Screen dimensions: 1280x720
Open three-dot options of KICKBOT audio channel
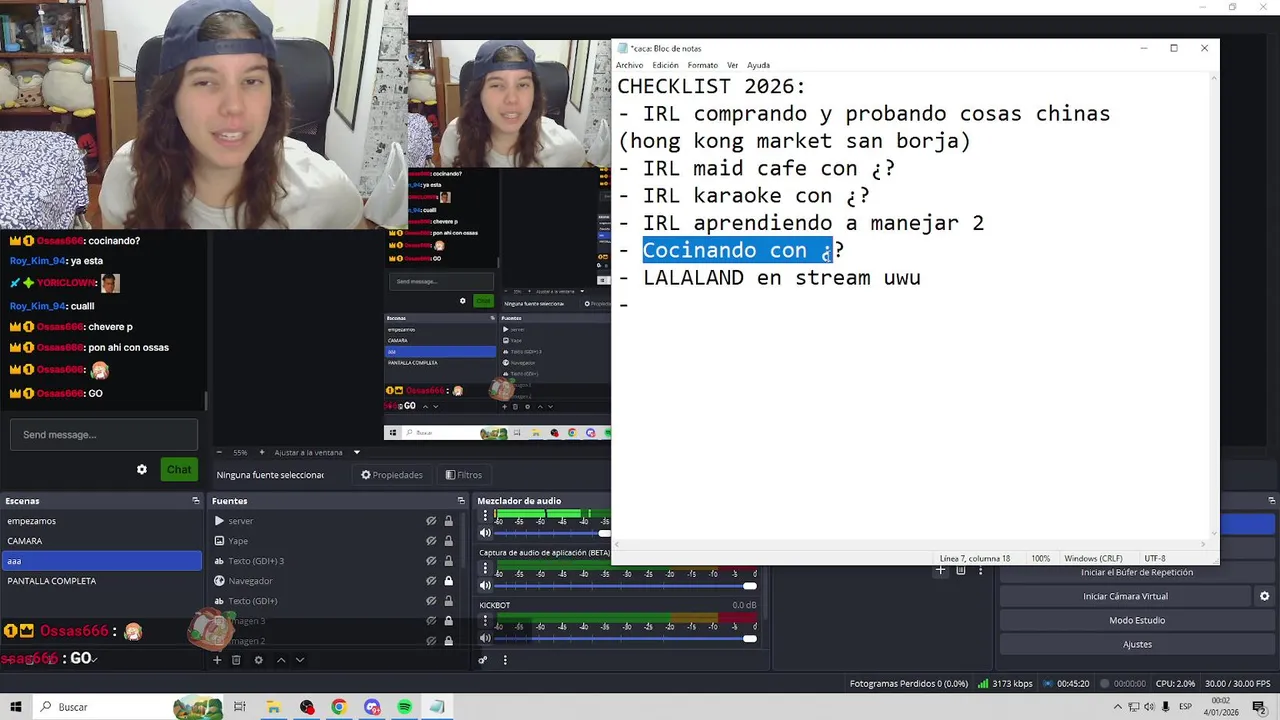486,622
